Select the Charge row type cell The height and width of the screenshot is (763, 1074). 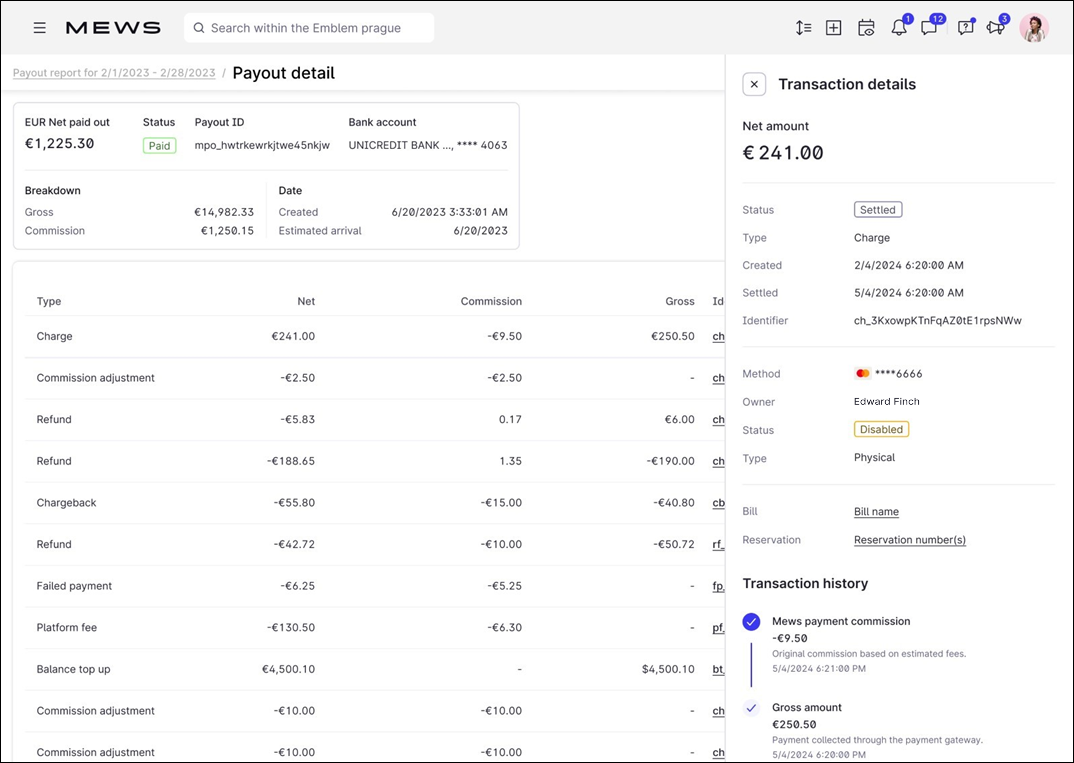tap(54, 336)
